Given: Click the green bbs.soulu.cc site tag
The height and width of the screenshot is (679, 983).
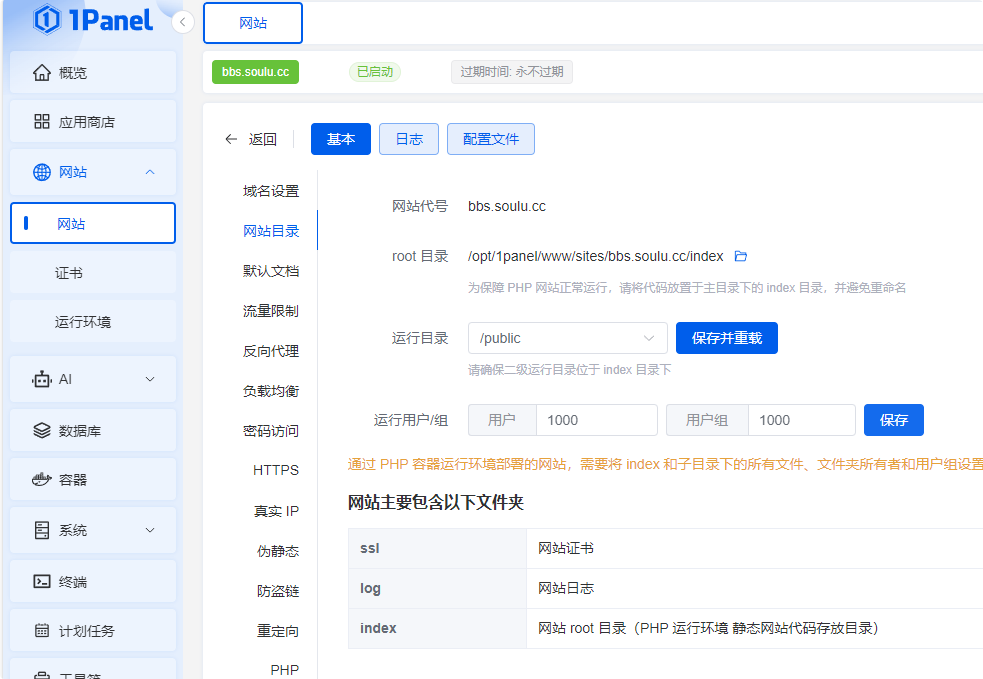Looking at the screenshot, I should click(x=255, y=72).
